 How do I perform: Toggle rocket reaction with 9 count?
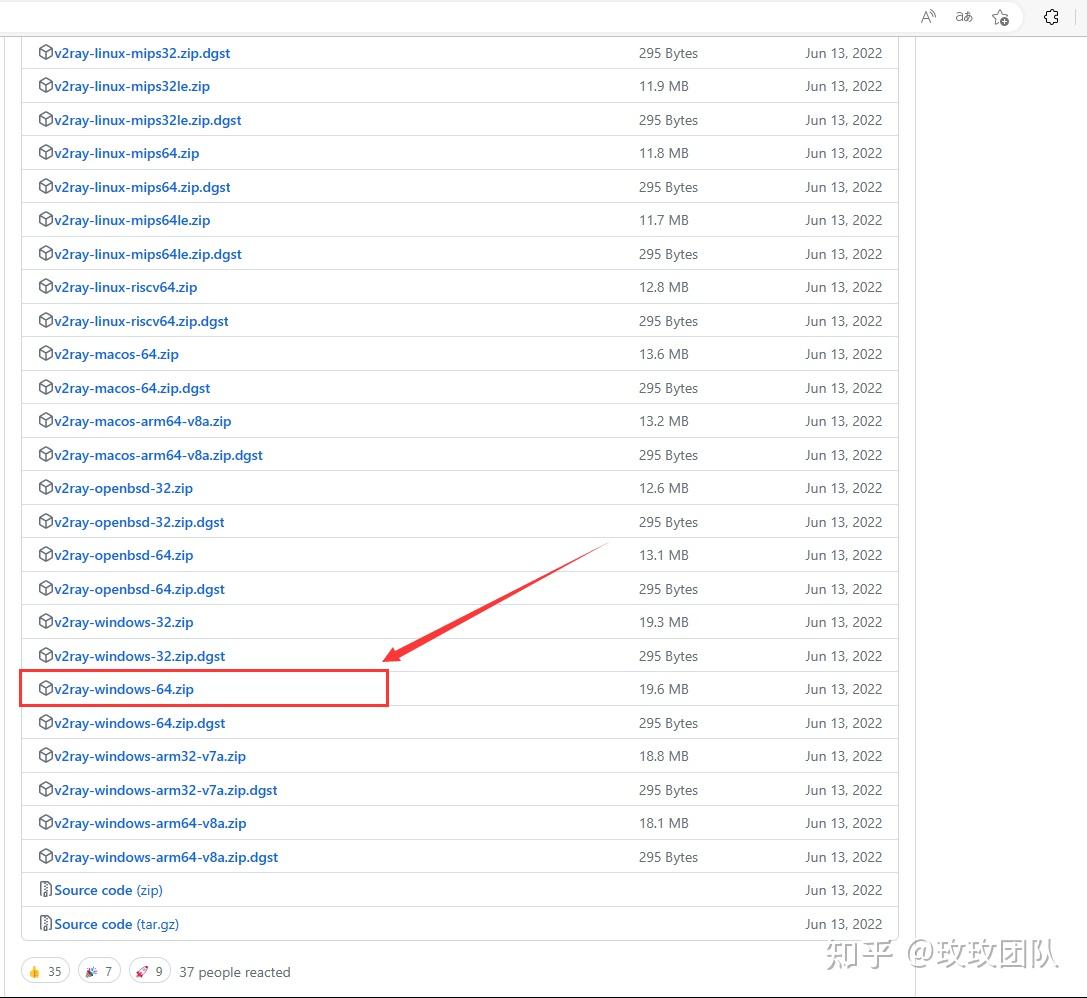click(150, 971)
